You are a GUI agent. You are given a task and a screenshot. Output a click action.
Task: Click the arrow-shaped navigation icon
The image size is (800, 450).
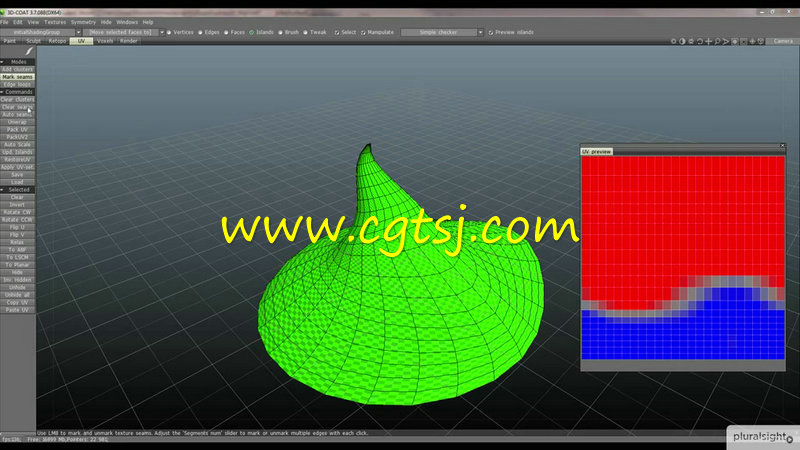pos(726,41)
